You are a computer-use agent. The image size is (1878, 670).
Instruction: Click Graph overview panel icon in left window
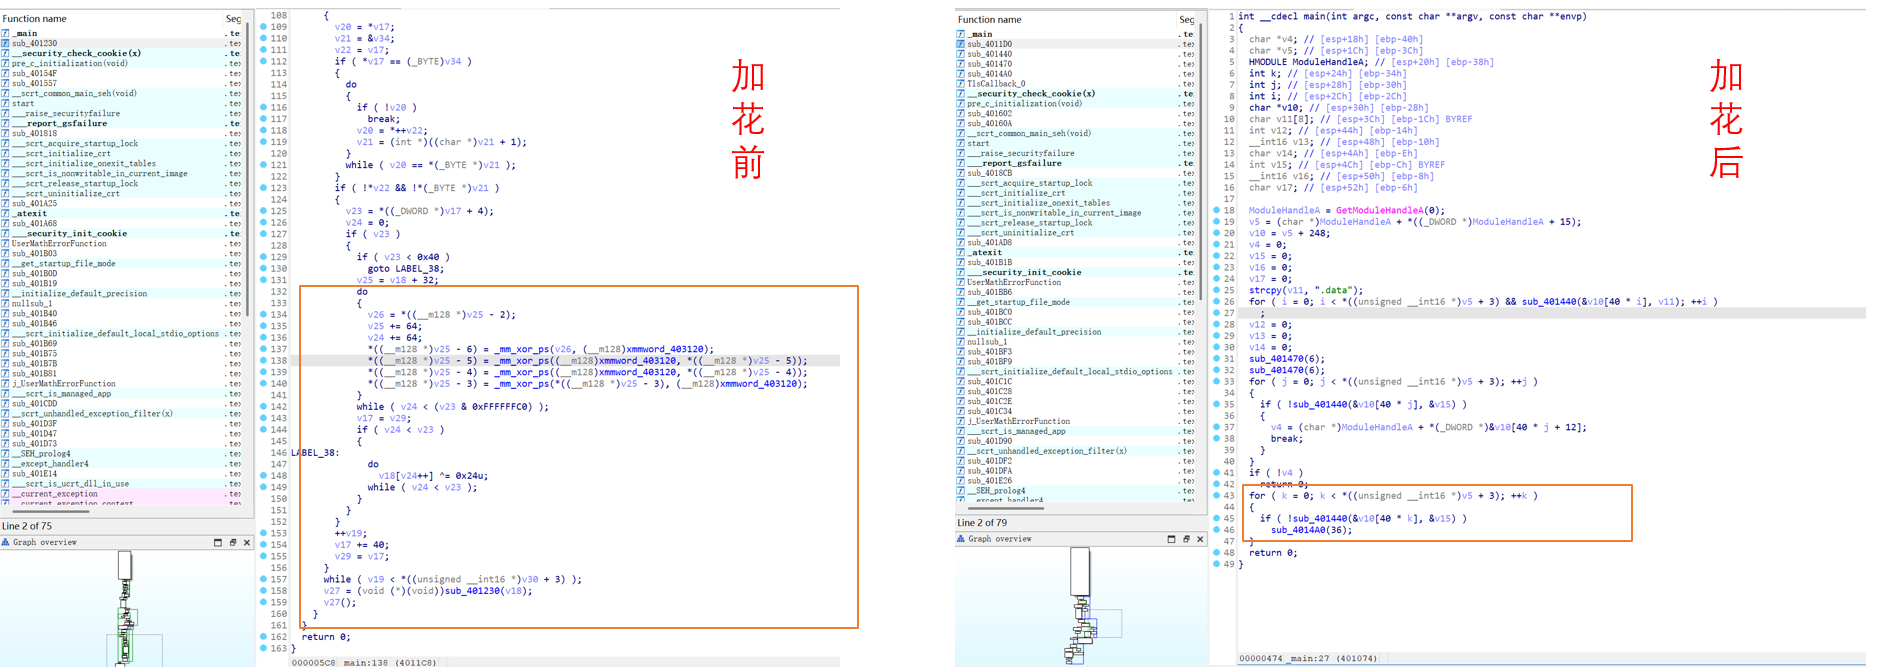point(6,542)
